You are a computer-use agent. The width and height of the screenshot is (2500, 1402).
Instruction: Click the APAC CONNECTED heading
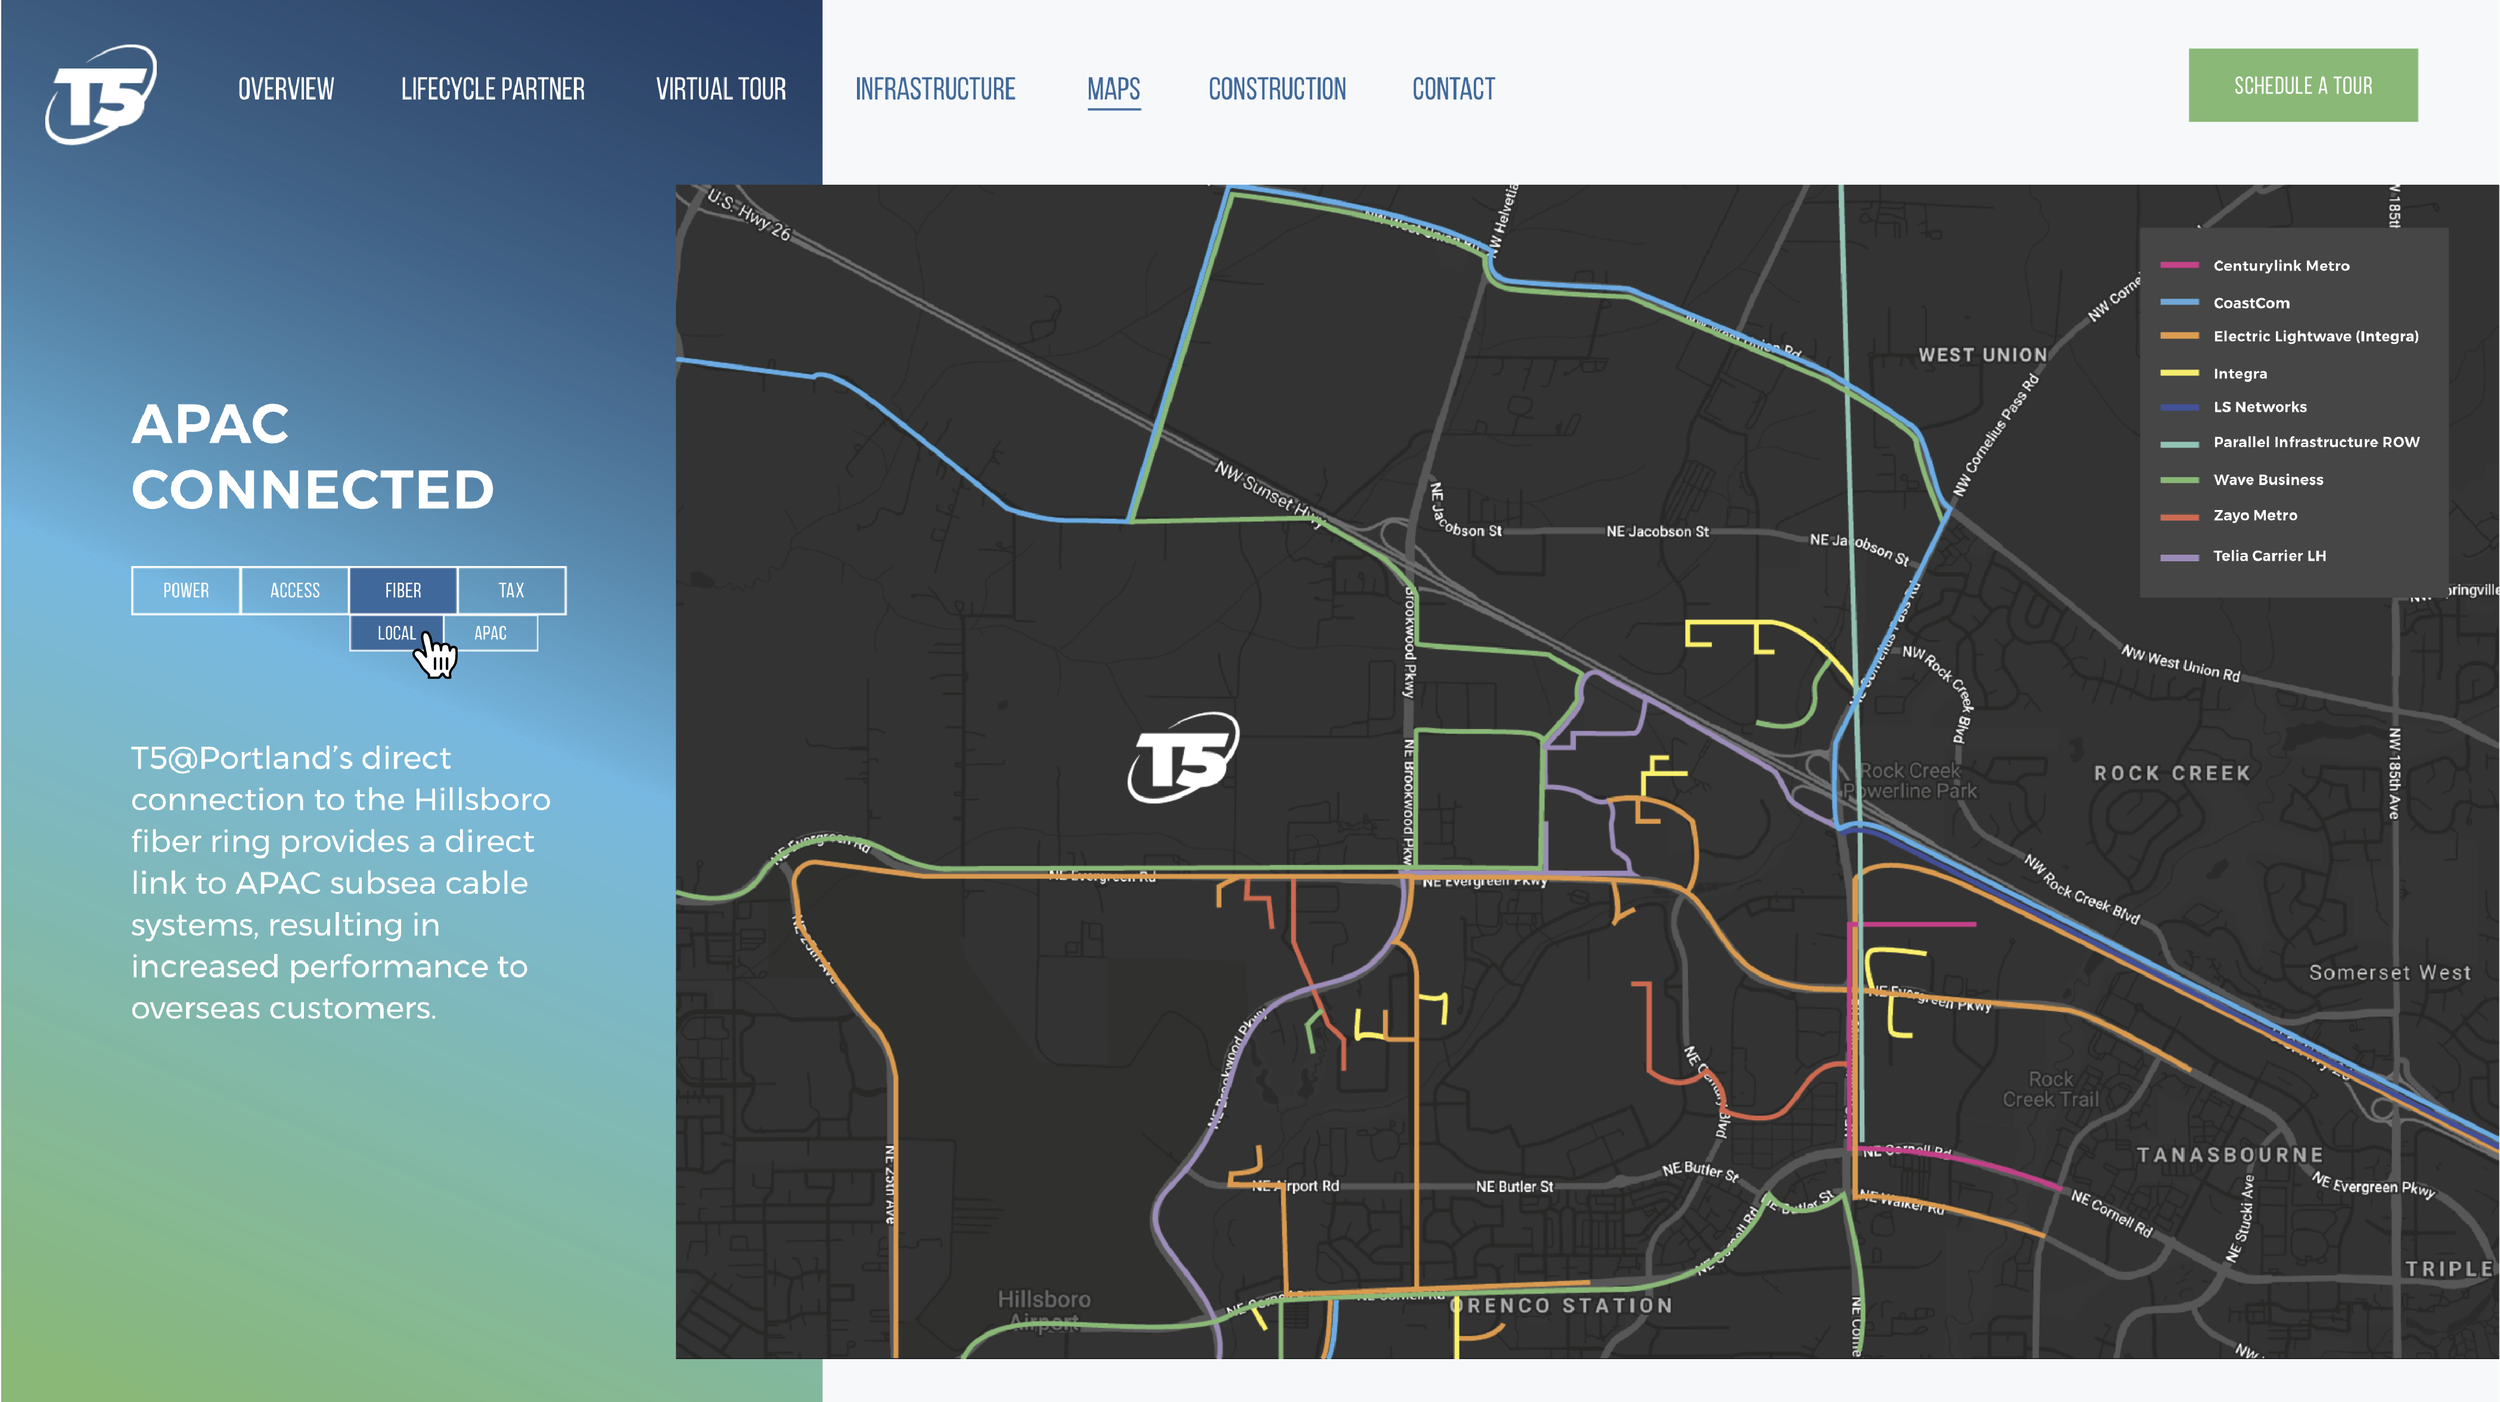click(x=313, y=457)
